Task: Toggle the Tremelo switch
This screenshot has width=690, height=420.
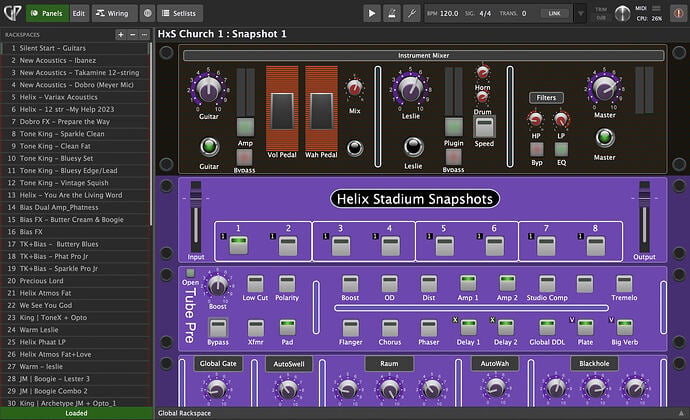Action: (624, 284)
